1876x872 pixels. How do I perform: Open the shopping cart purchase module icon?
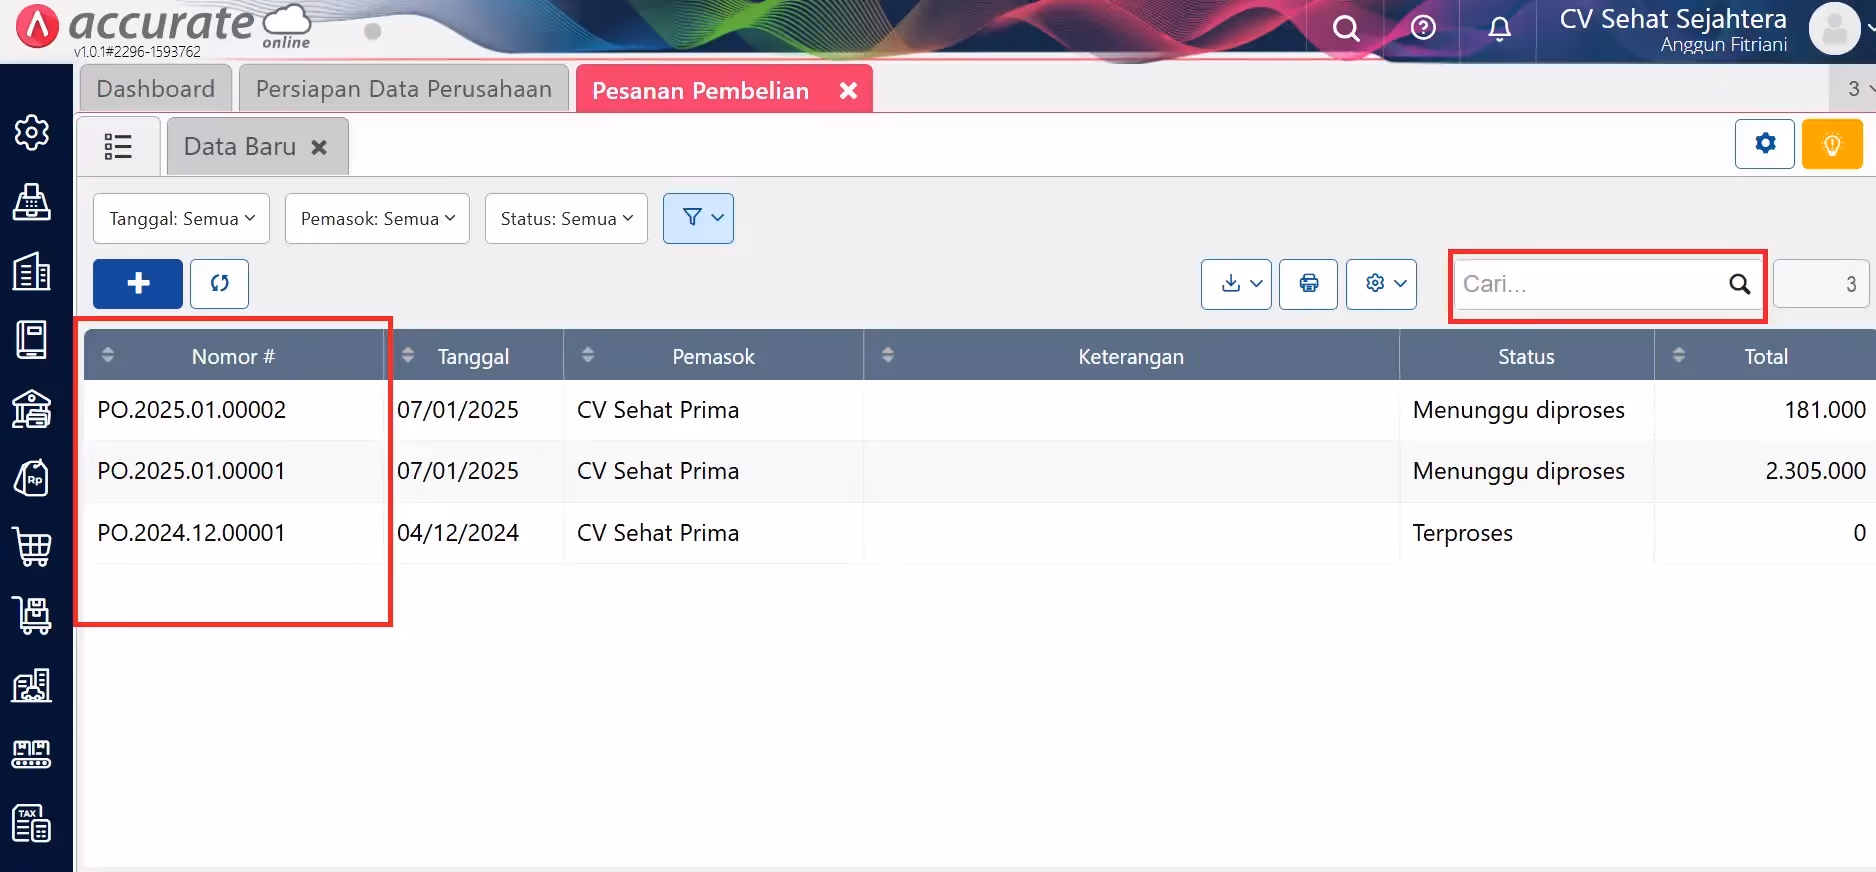pos(32,547)
